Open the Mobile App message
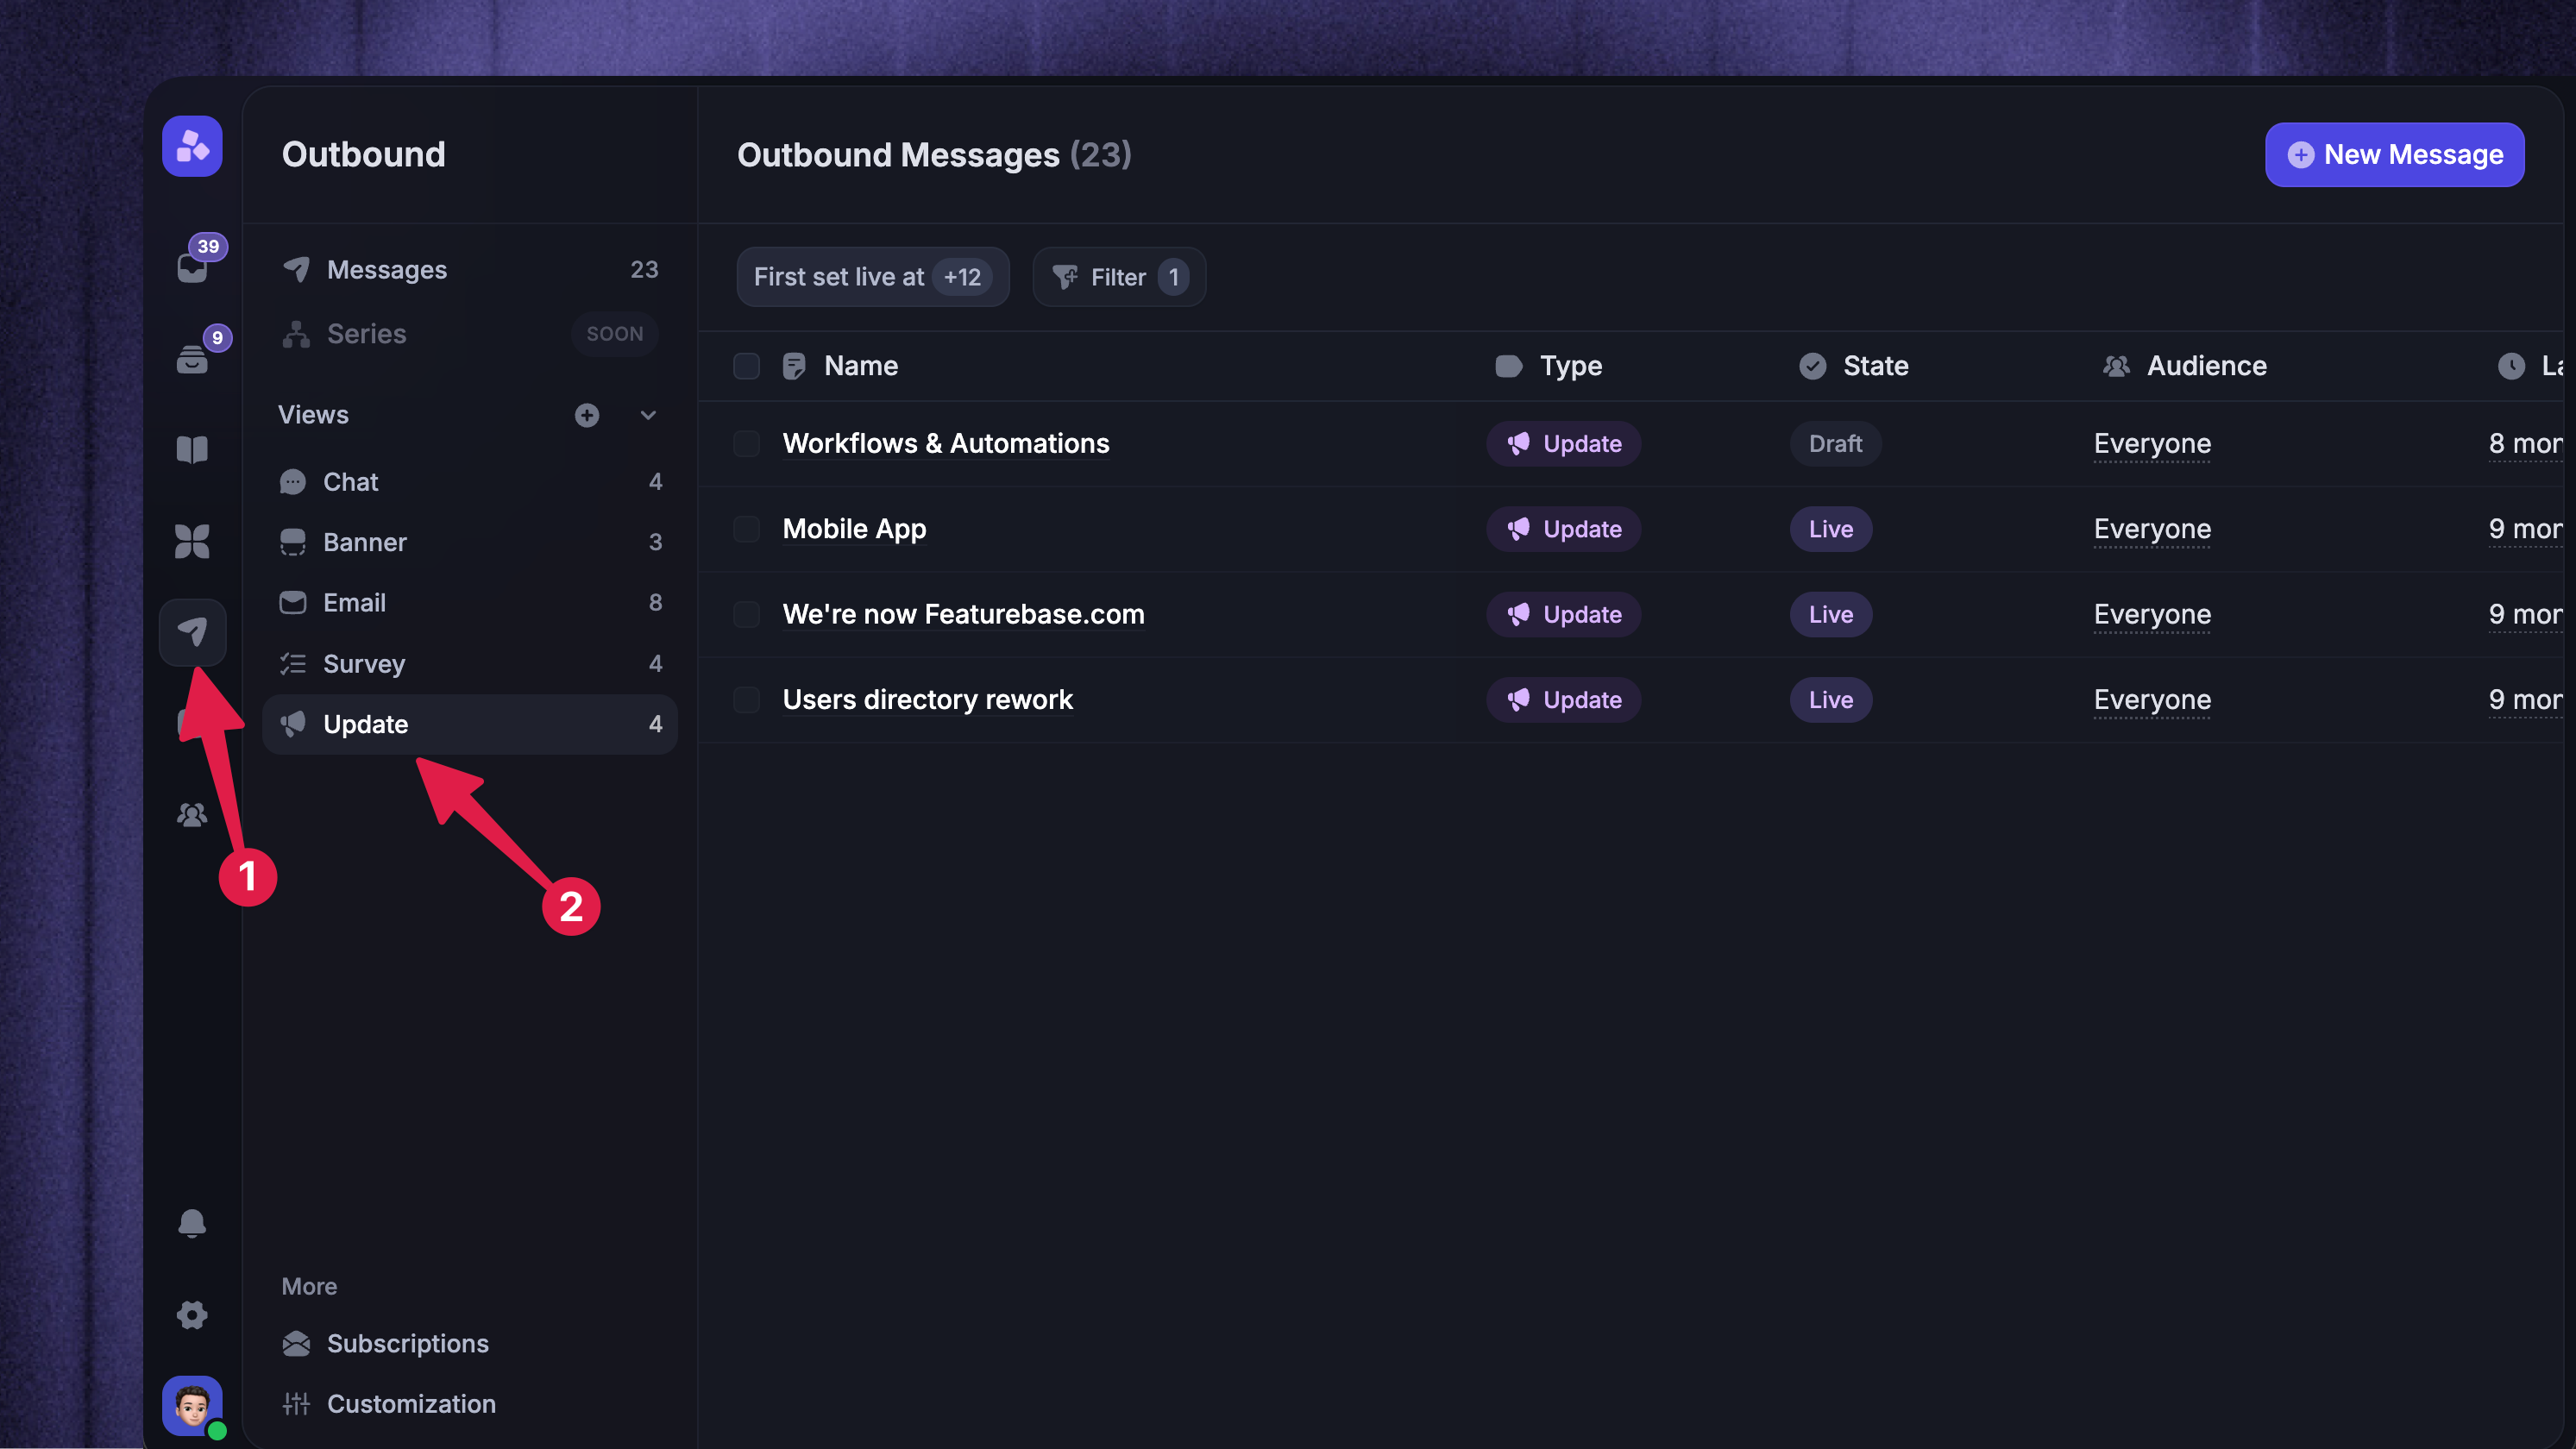Screen dimensions: 2576x1449 [x=854, y=529]
